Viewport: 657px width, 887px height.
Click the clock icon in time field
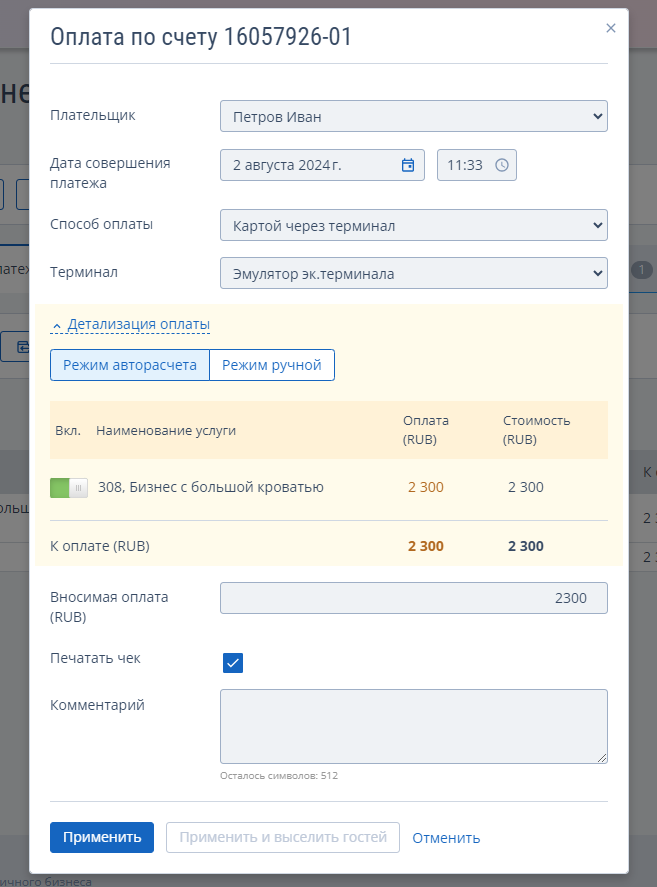[502, 165]
